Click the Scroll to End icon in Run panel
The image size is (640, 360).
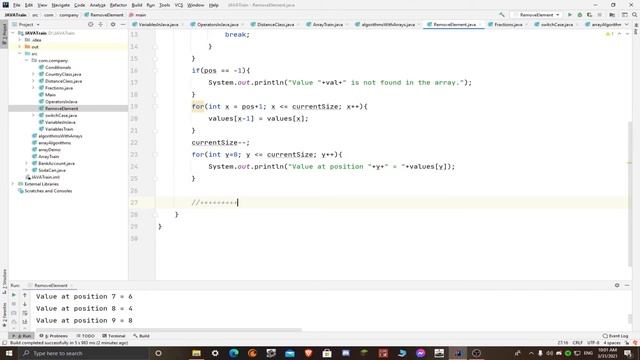coord(25,322)
